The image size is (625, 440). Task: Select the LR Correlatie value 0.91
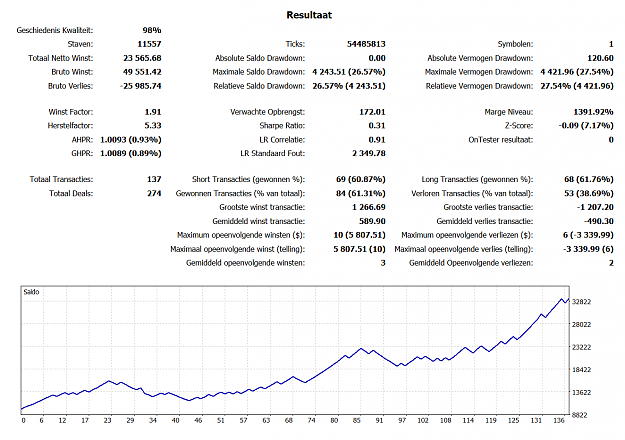[377, 140]
